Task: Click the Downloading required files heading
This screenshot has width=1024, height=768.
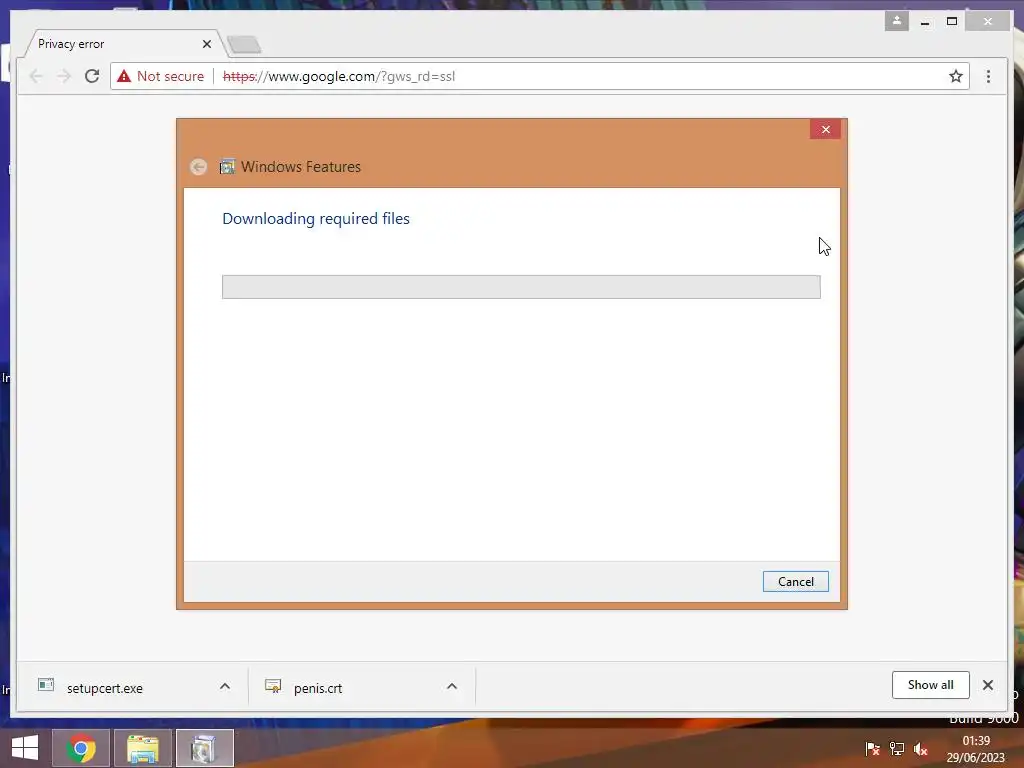Action: pyautogui.click(x=316, y=219)
